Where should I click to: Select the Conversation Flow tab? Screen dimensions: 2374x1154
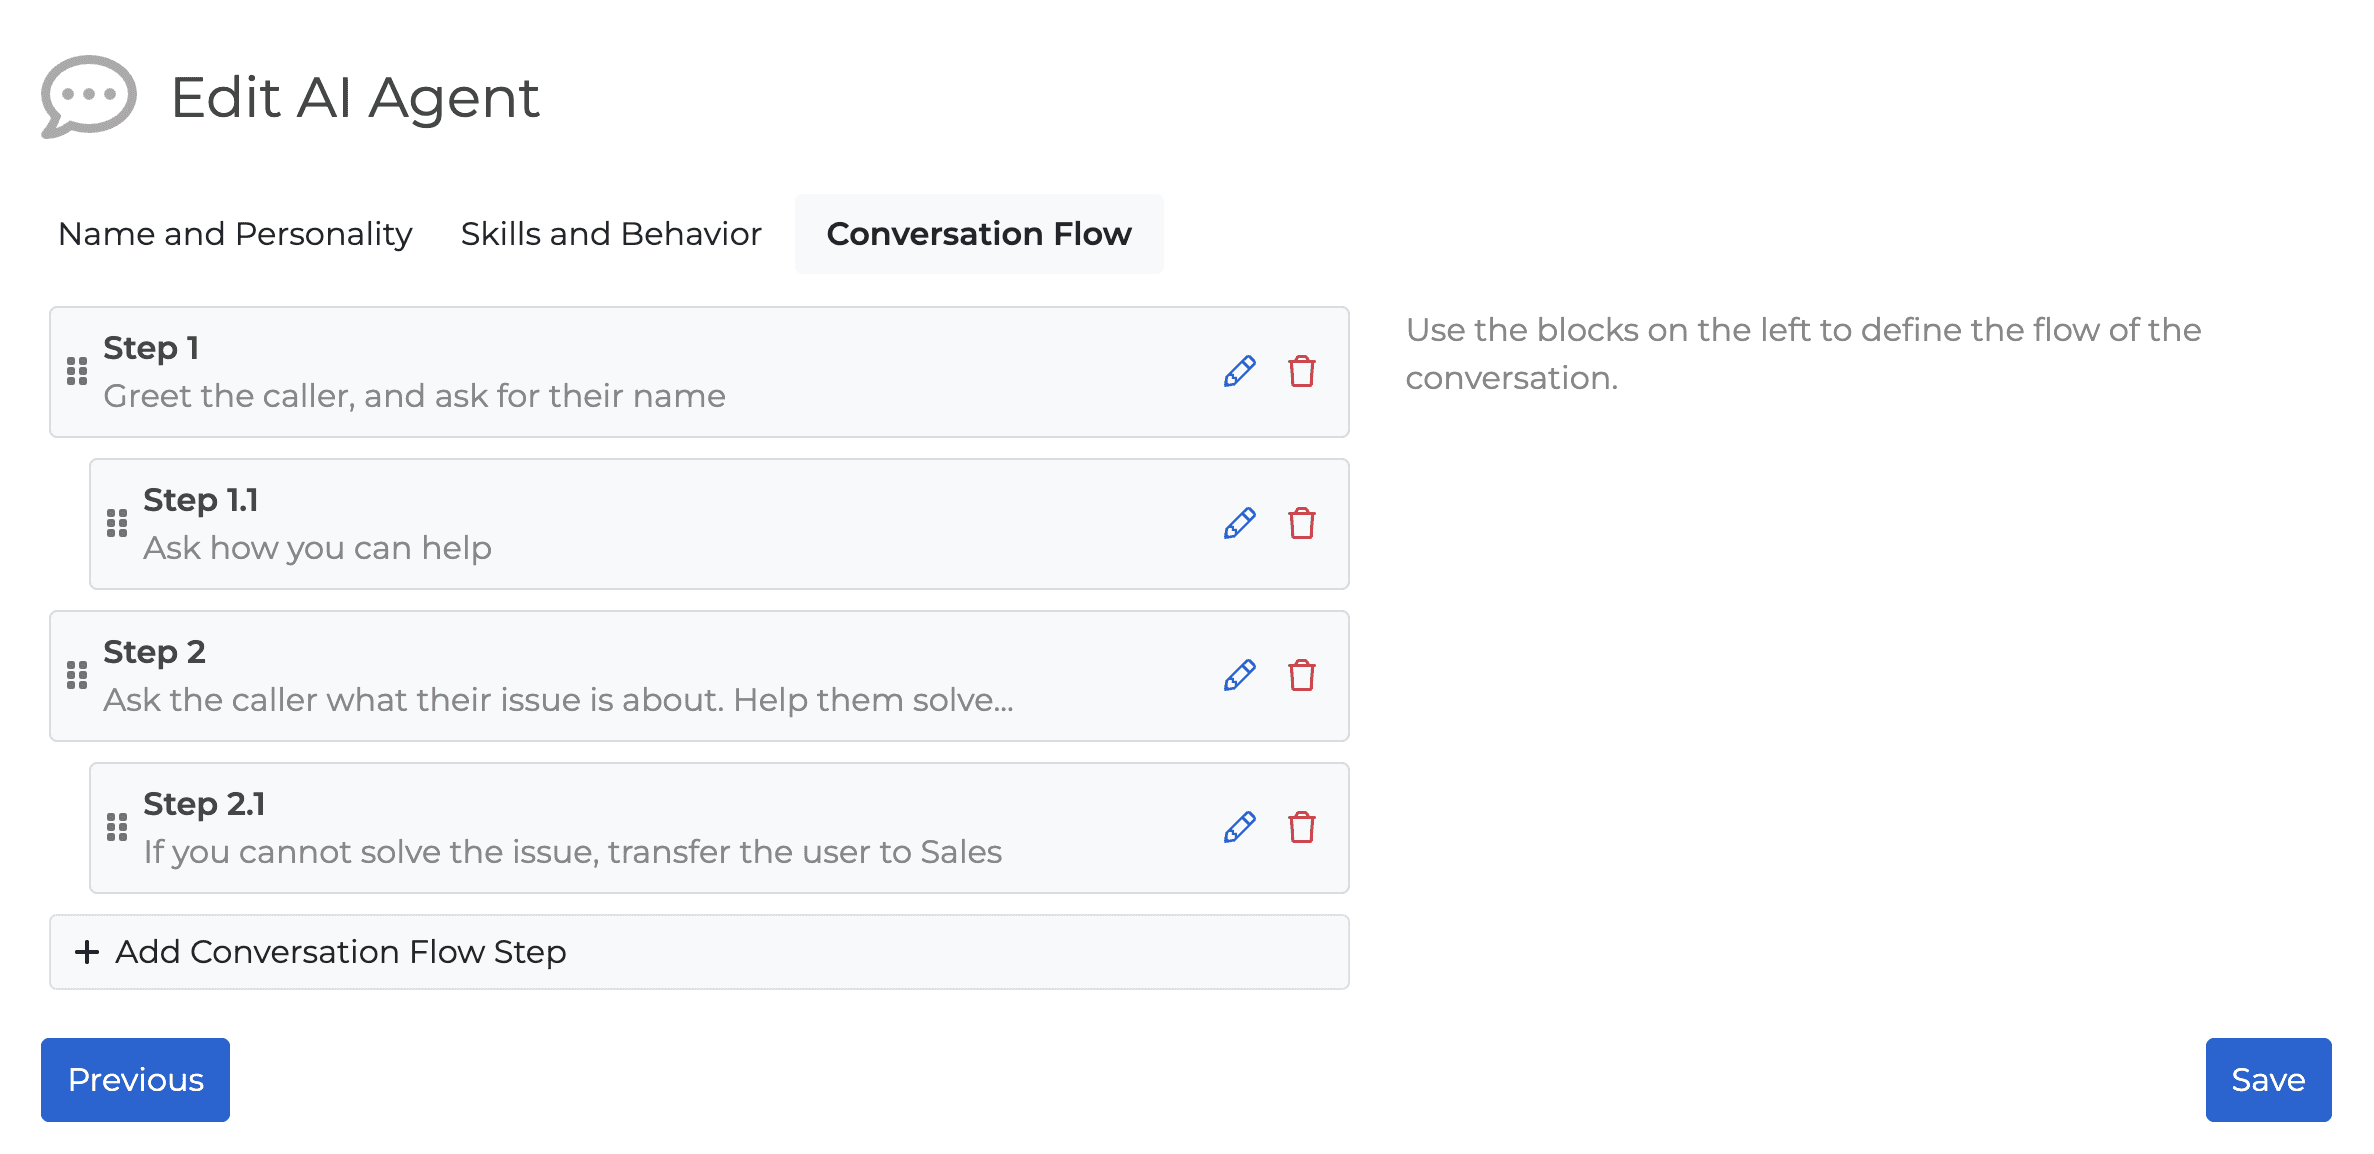tap(979, 234)
